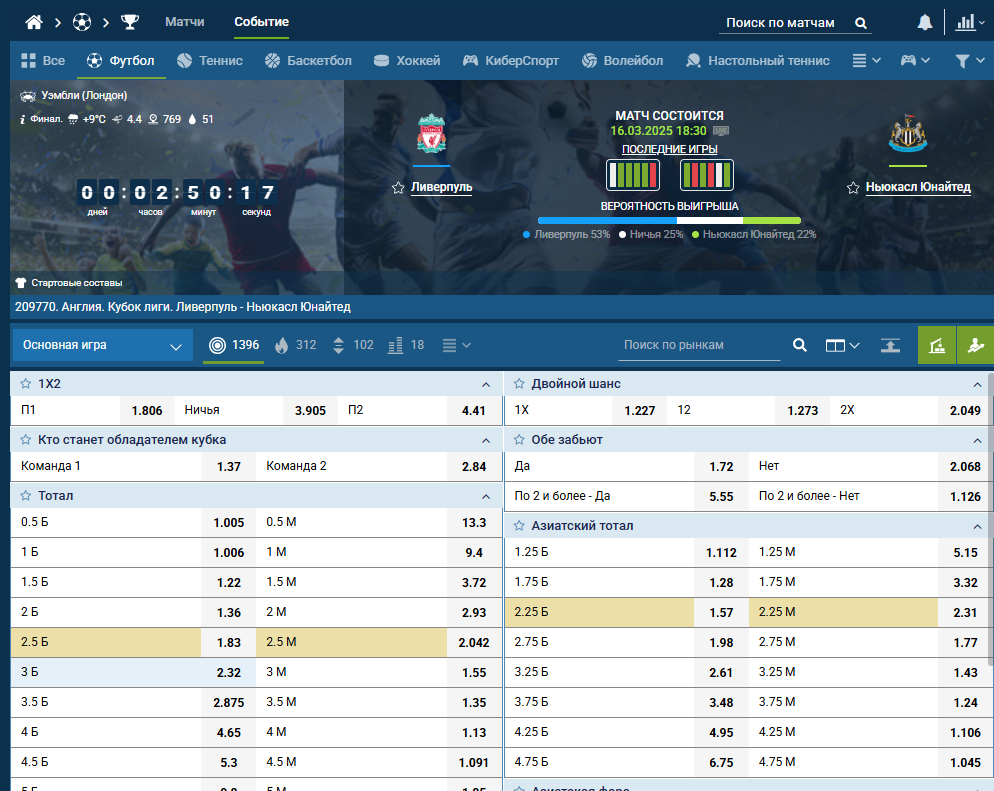Collapse the Тотал section
Image resolution: width=994 pixels, height=791 pixels.
tap(486, 497)
